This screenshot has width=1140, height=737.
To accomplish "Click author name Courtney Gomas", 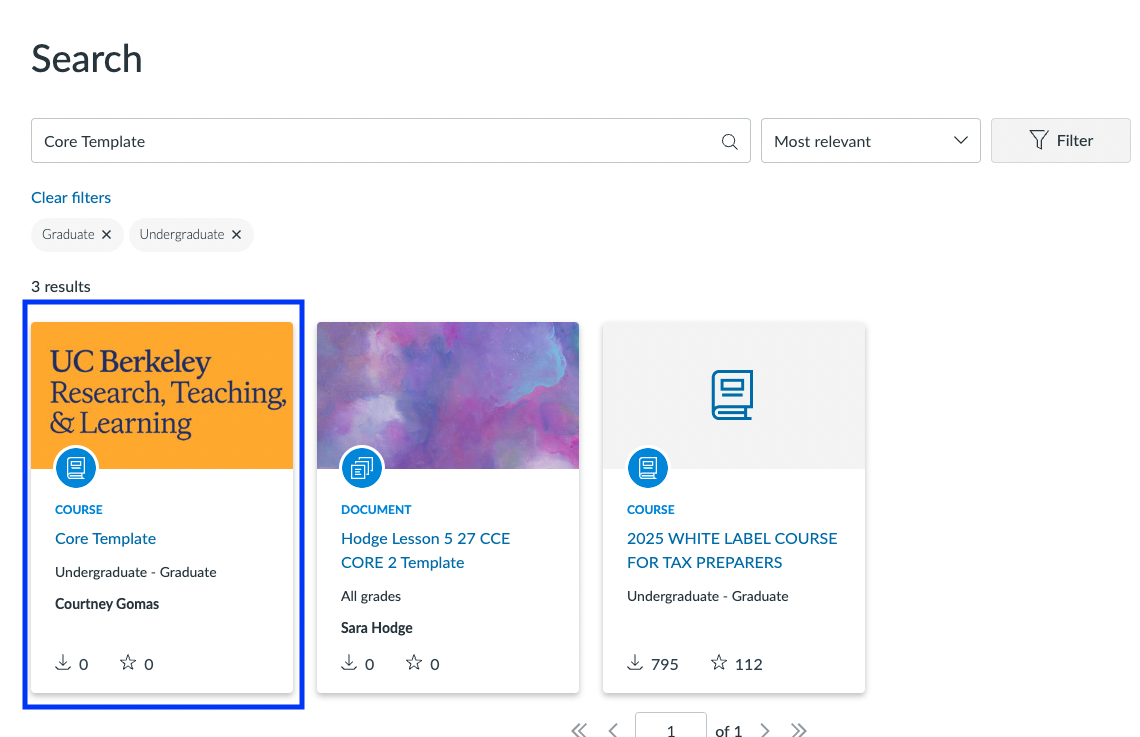I will click(x=107, y=604).
